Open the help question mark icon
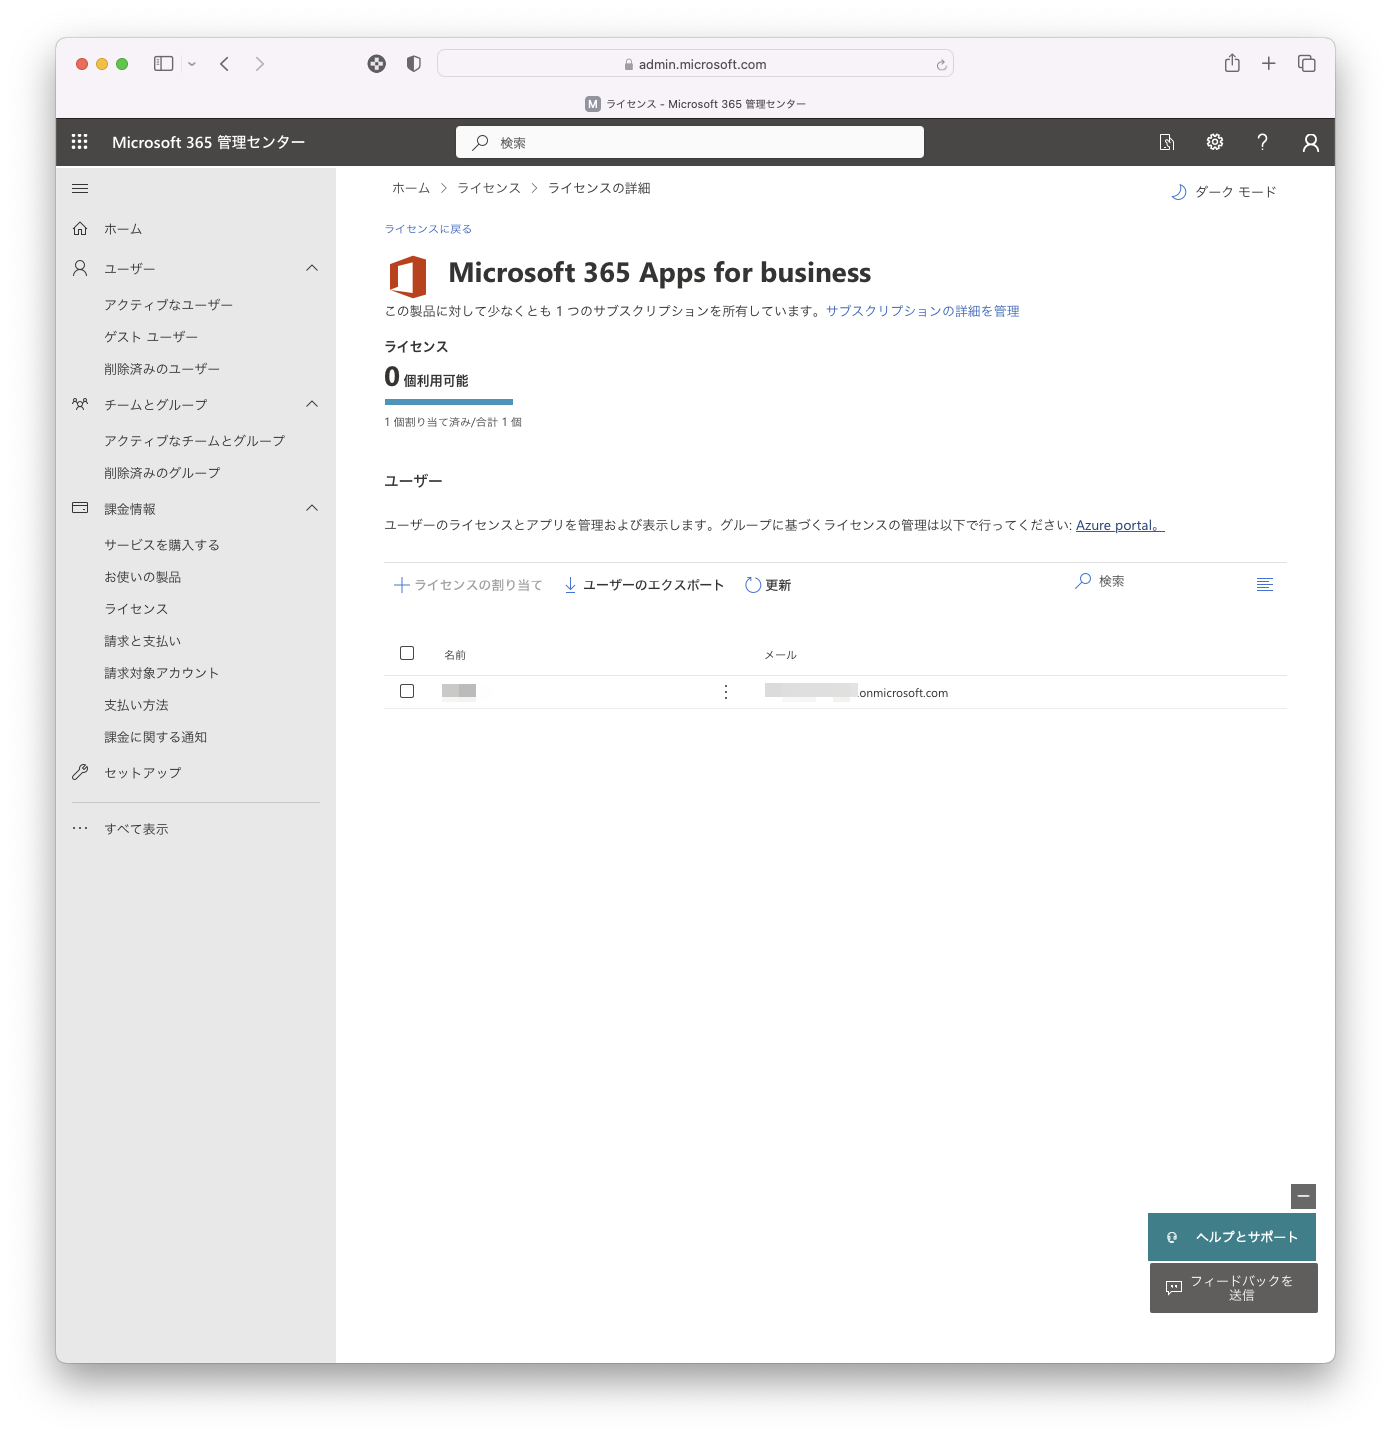 (1263, 142)
